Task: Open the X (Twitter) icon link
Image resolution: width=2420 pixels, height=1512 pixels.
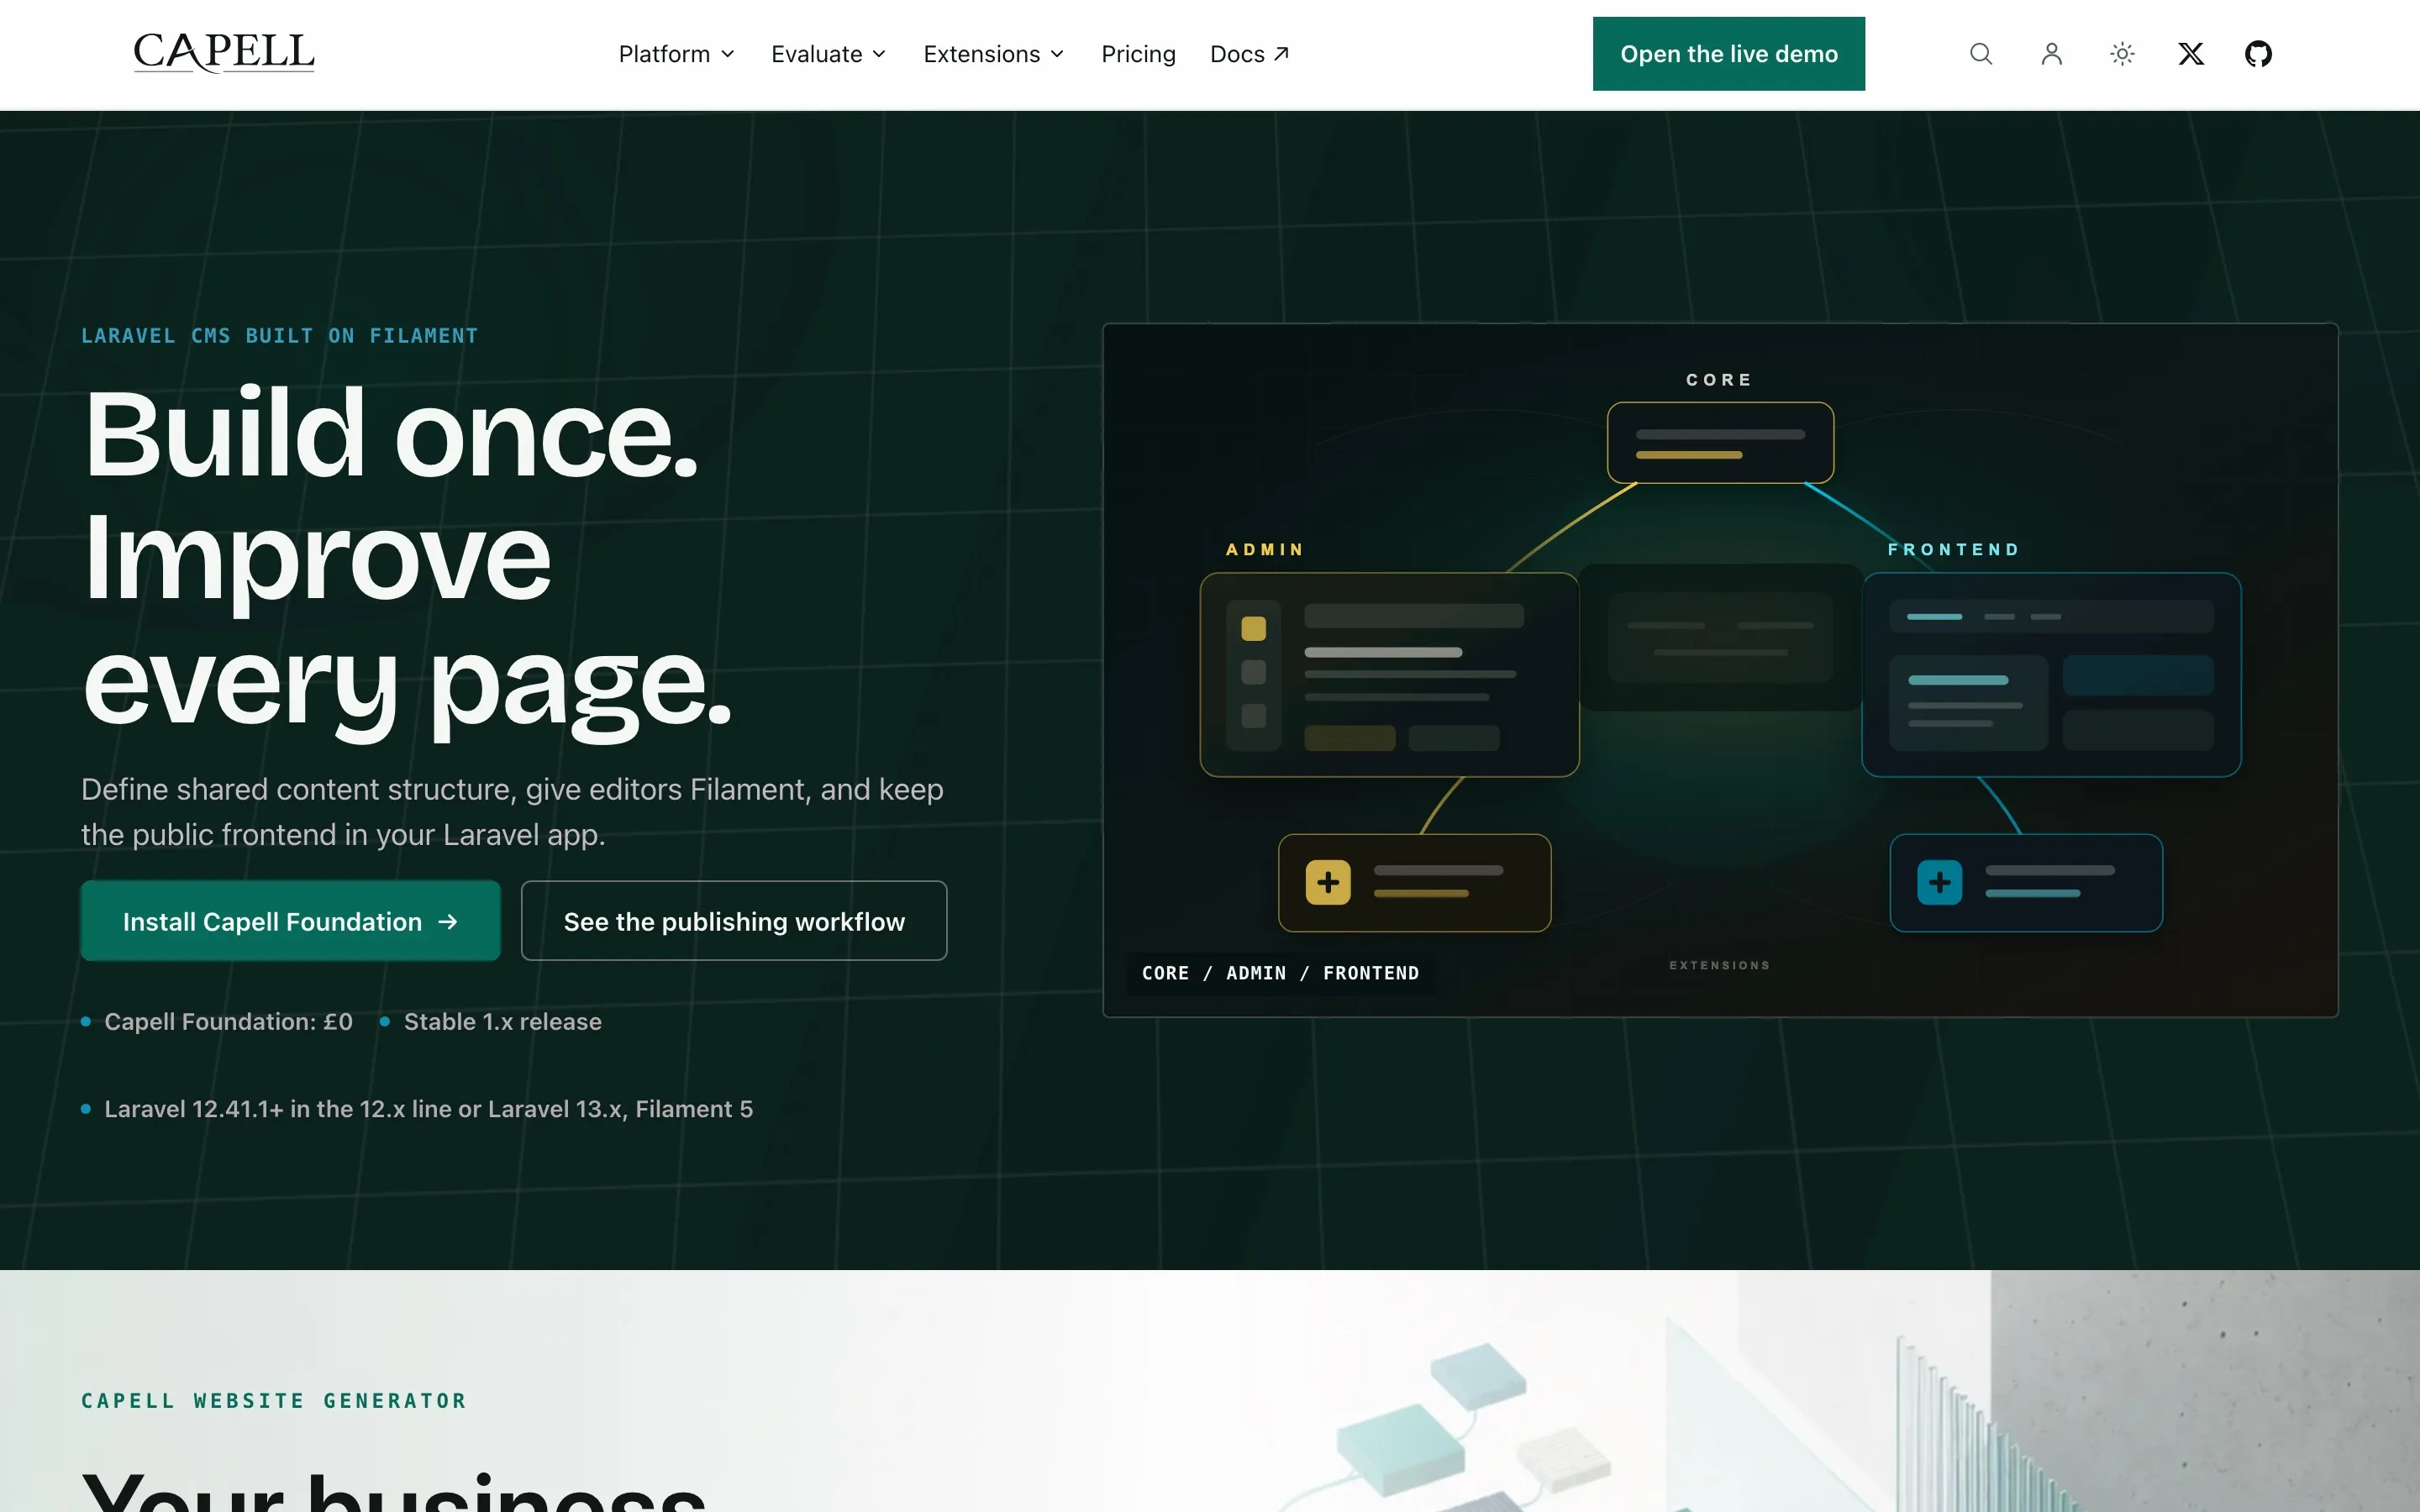Action: [x=2191, y=54]
